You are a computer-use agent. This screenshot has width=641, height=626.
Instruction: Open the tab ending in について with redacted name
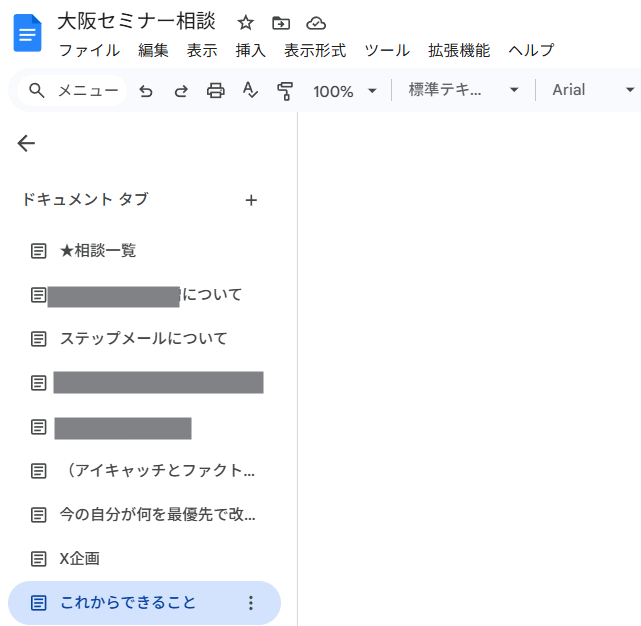tap(144, 295)
